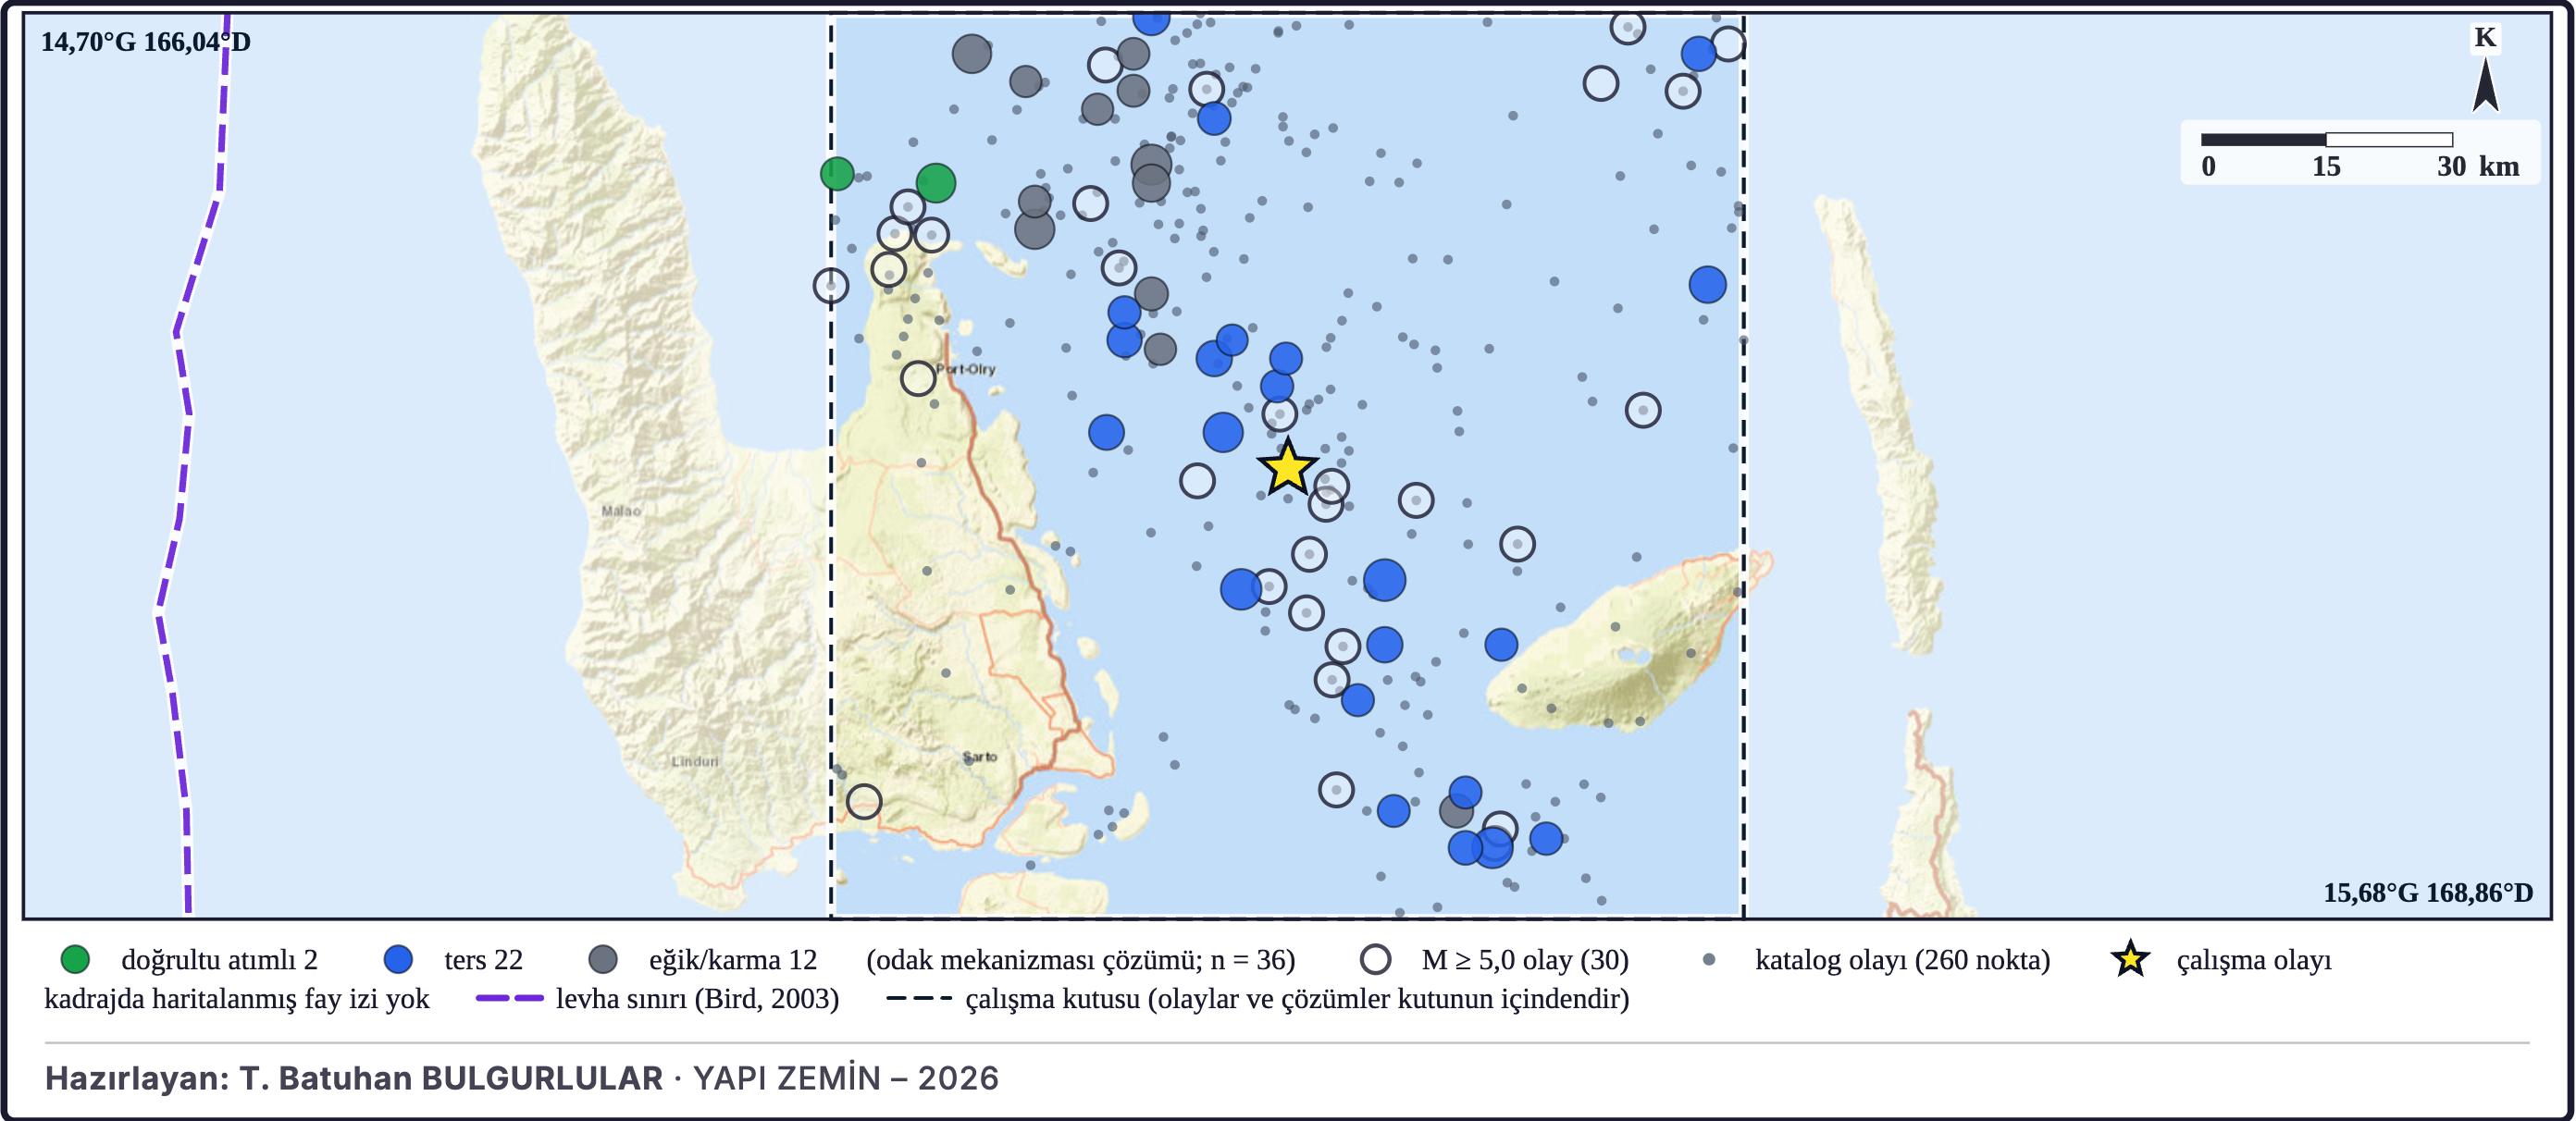Image resolution: width=2576 pixels, height=1121 pixels.
Task: Click the purple dashed plate boundary legend line
Action: tap(510, 998)
